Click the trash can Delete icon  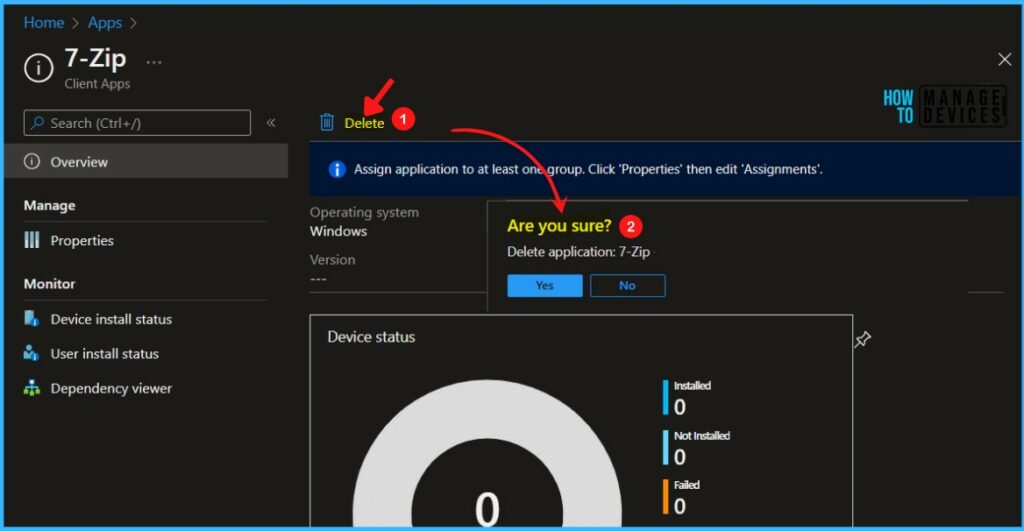(x=327, y=122)
